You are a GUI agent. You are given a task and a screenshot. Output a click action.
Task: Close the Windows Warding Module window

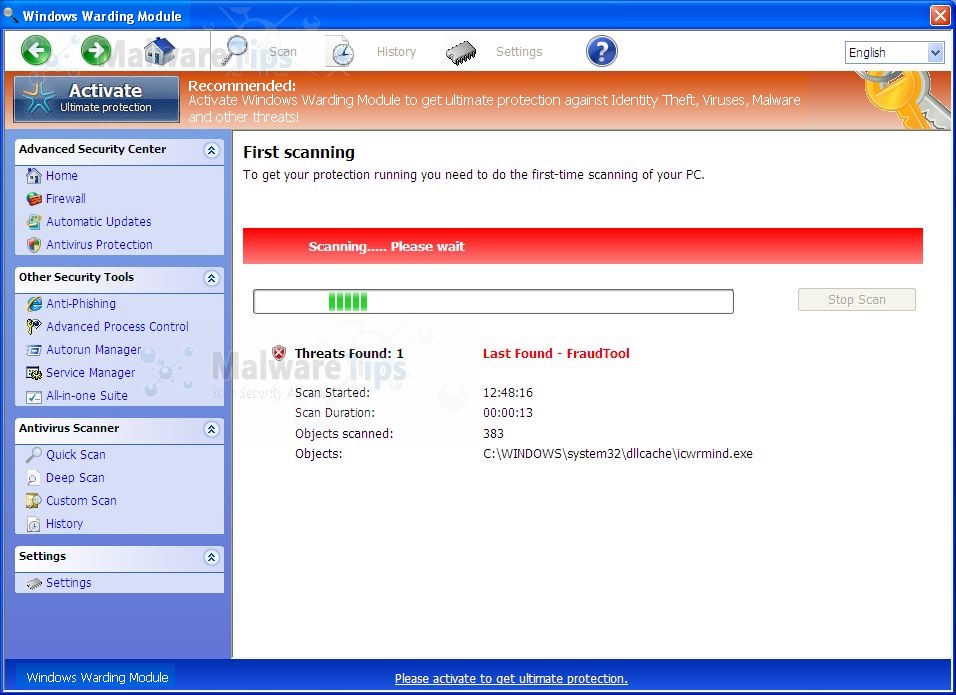point(940,15)
